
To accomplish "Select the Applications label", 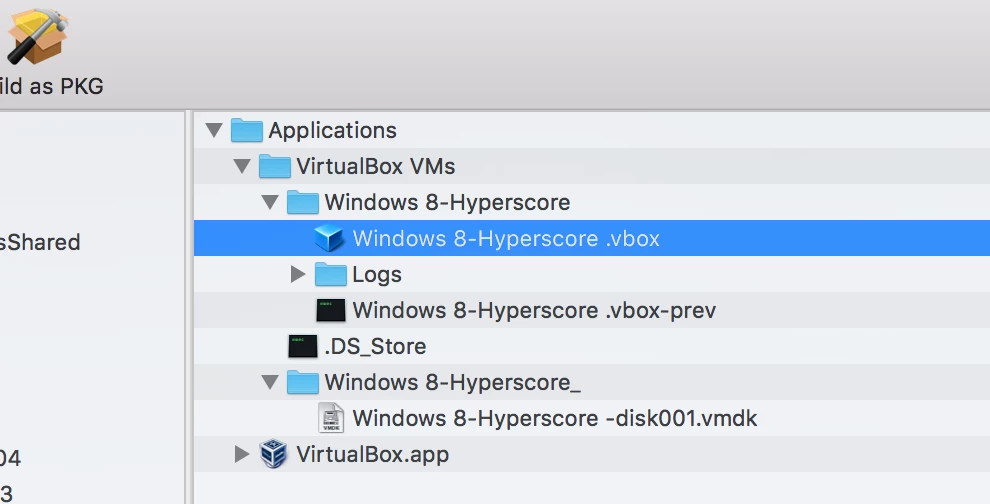I will click(x=333, y=131).
